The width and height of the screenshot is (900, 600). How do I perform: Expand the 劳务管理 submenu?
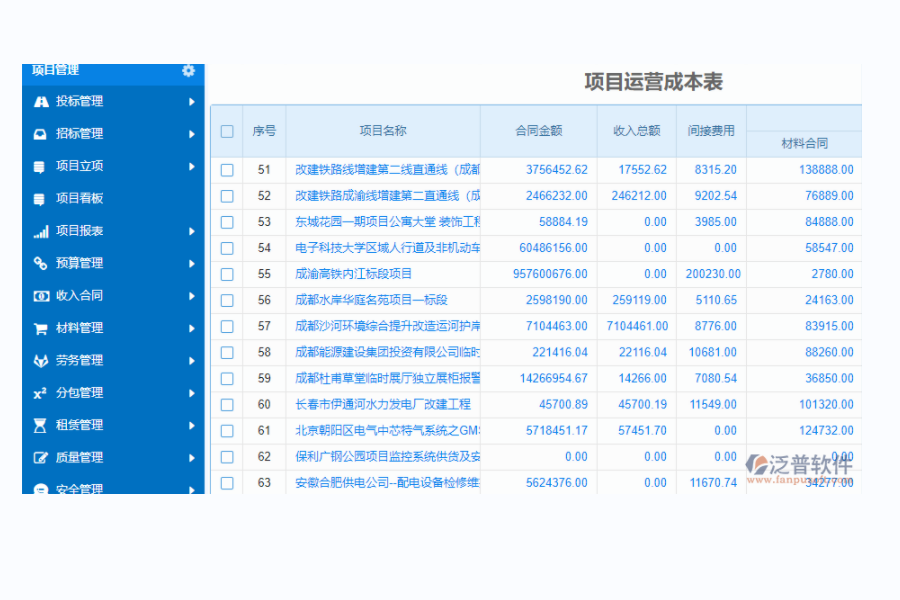tap(195, 360)
